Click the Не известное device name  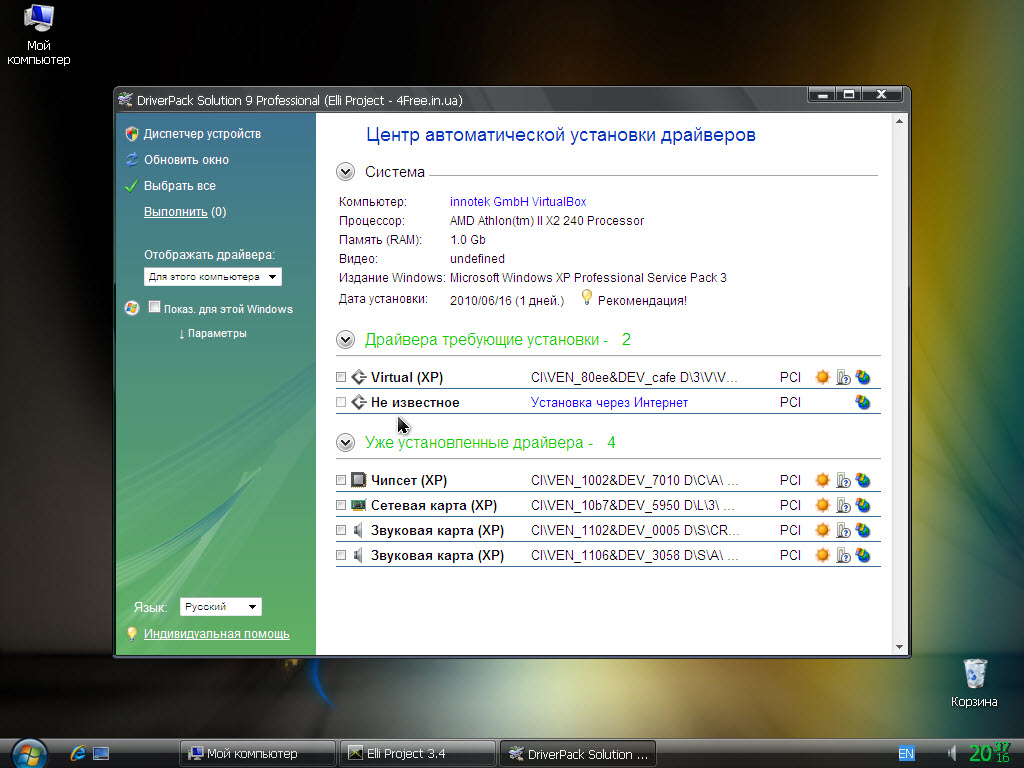(x=415, y=403)
